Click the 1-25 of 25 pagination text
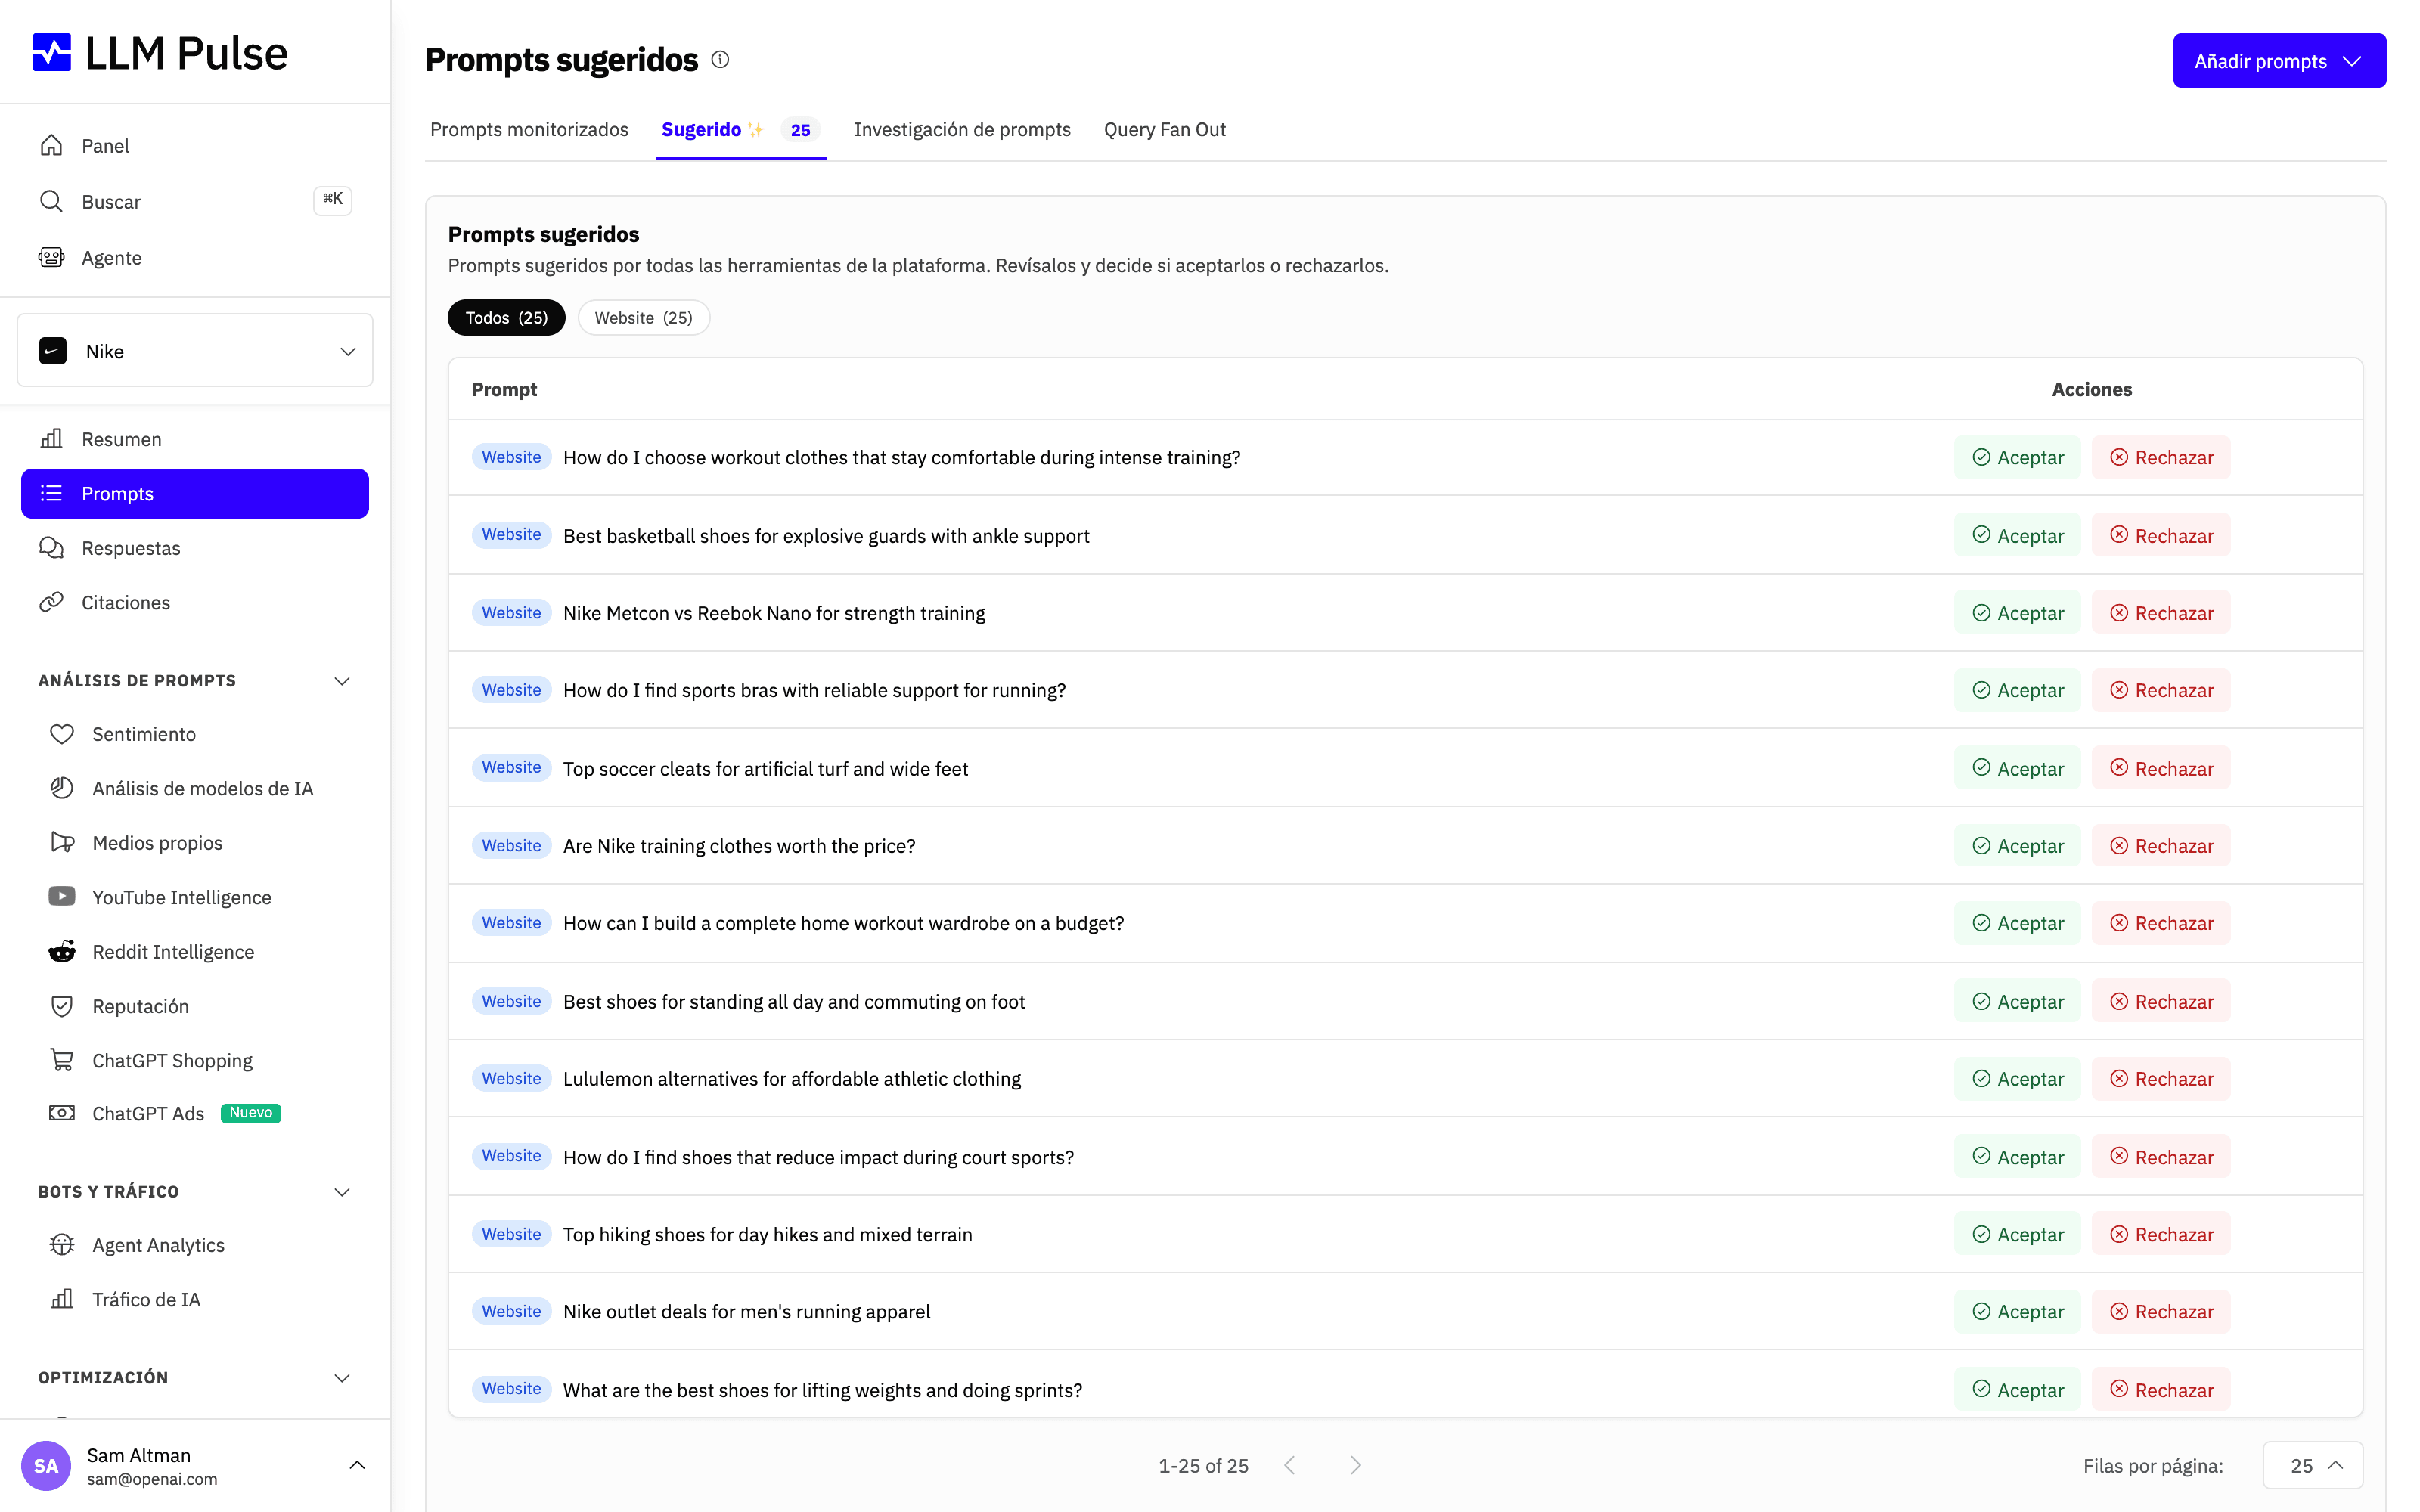Viewport: 2420px width, 1512px height. coord(1203,1466)
